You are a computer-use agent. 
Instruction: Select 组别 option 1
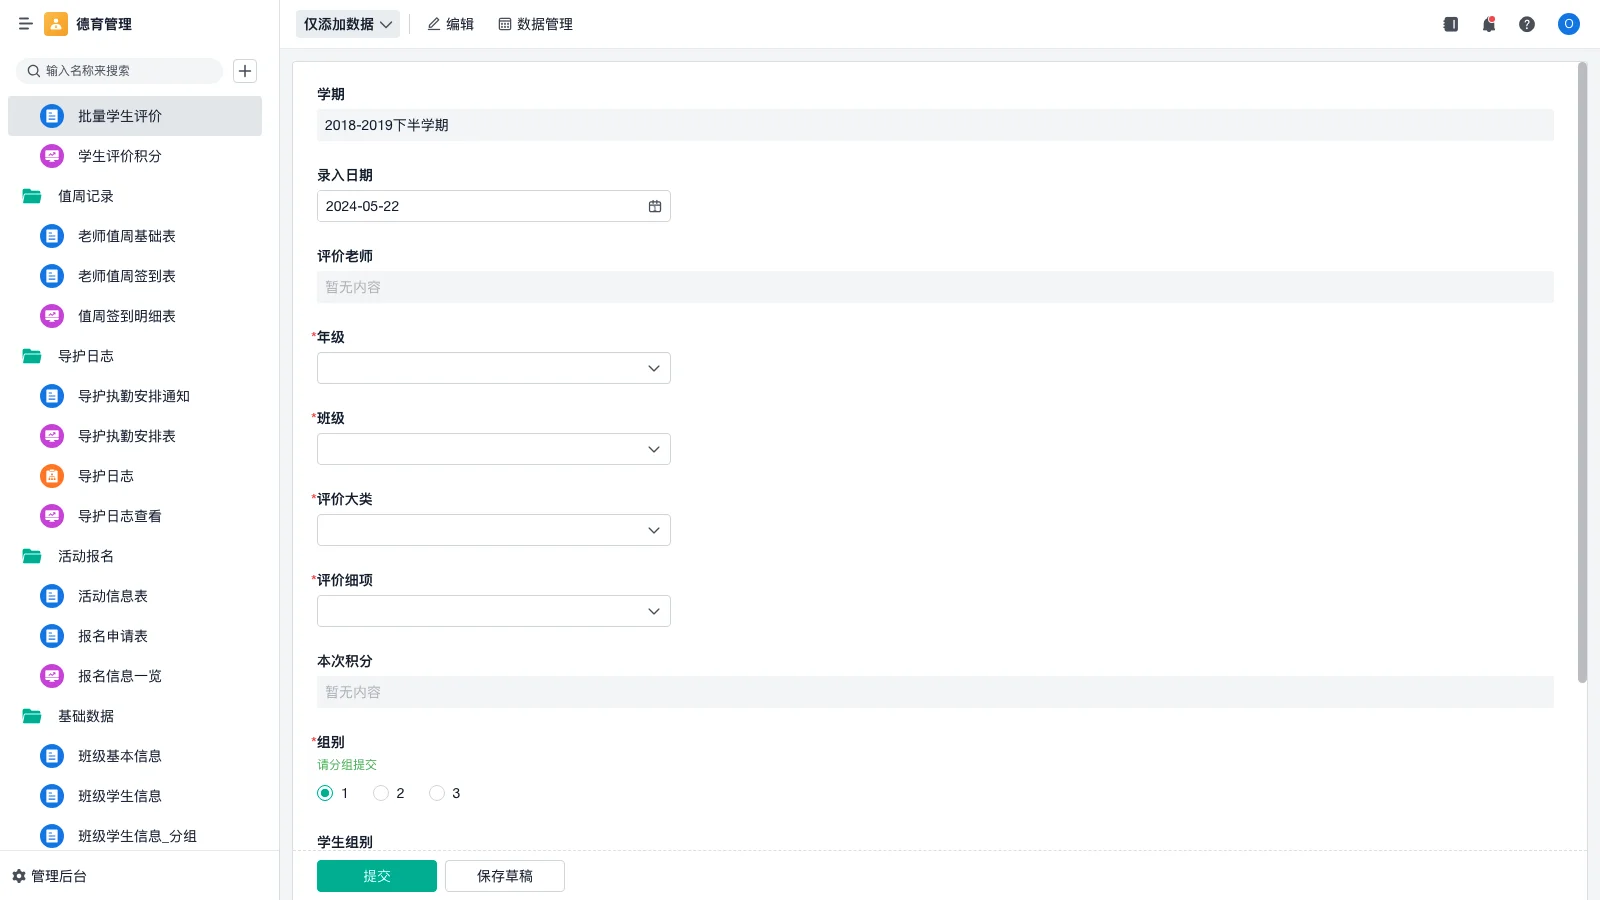tap(325, 793)
